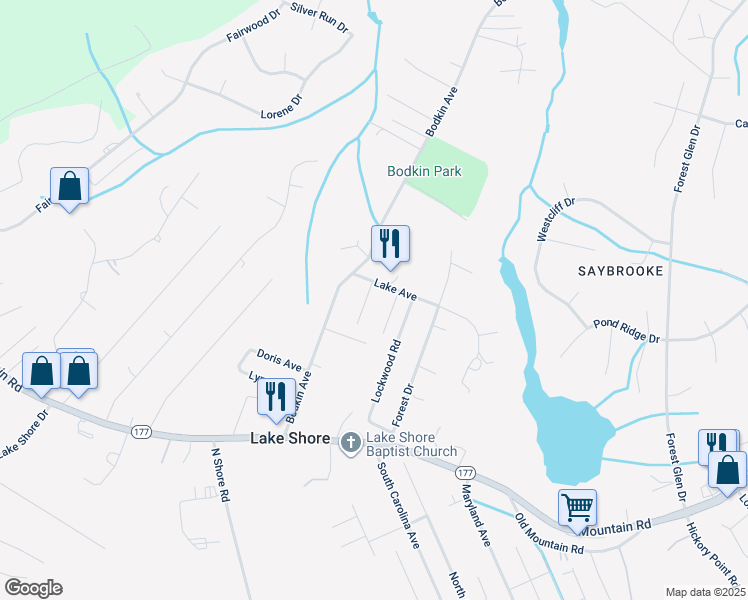Click the shopping bag marker beside Hickory Point Rd
Image resolution: width=748 pixels, height=600 pixels.
click(x=727, y=473)
